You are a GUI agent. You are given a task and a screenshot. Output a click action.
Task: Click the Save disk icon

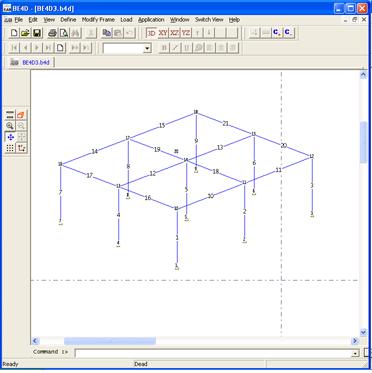point(37,33)
